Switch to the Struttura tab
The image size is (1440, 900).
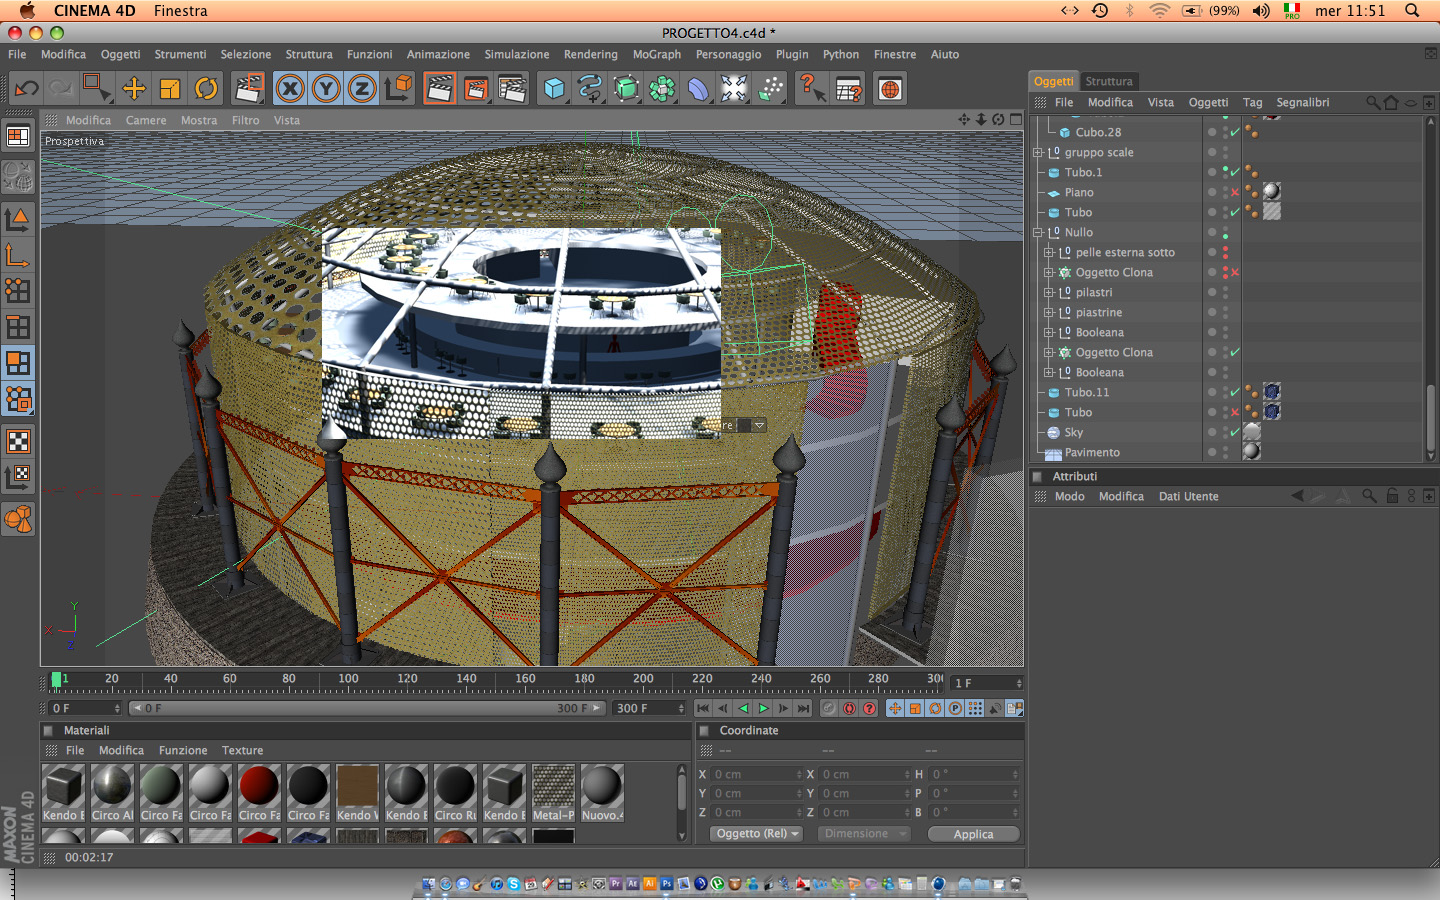point(1109,82)
